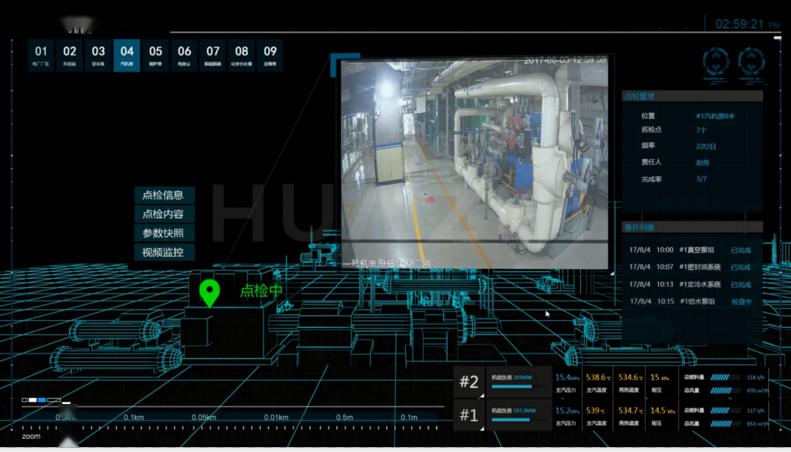Viewport: 791px width, 452px height.
Task: Open the 10:00 #1真空泵组 event row
Action: [690, 250]
